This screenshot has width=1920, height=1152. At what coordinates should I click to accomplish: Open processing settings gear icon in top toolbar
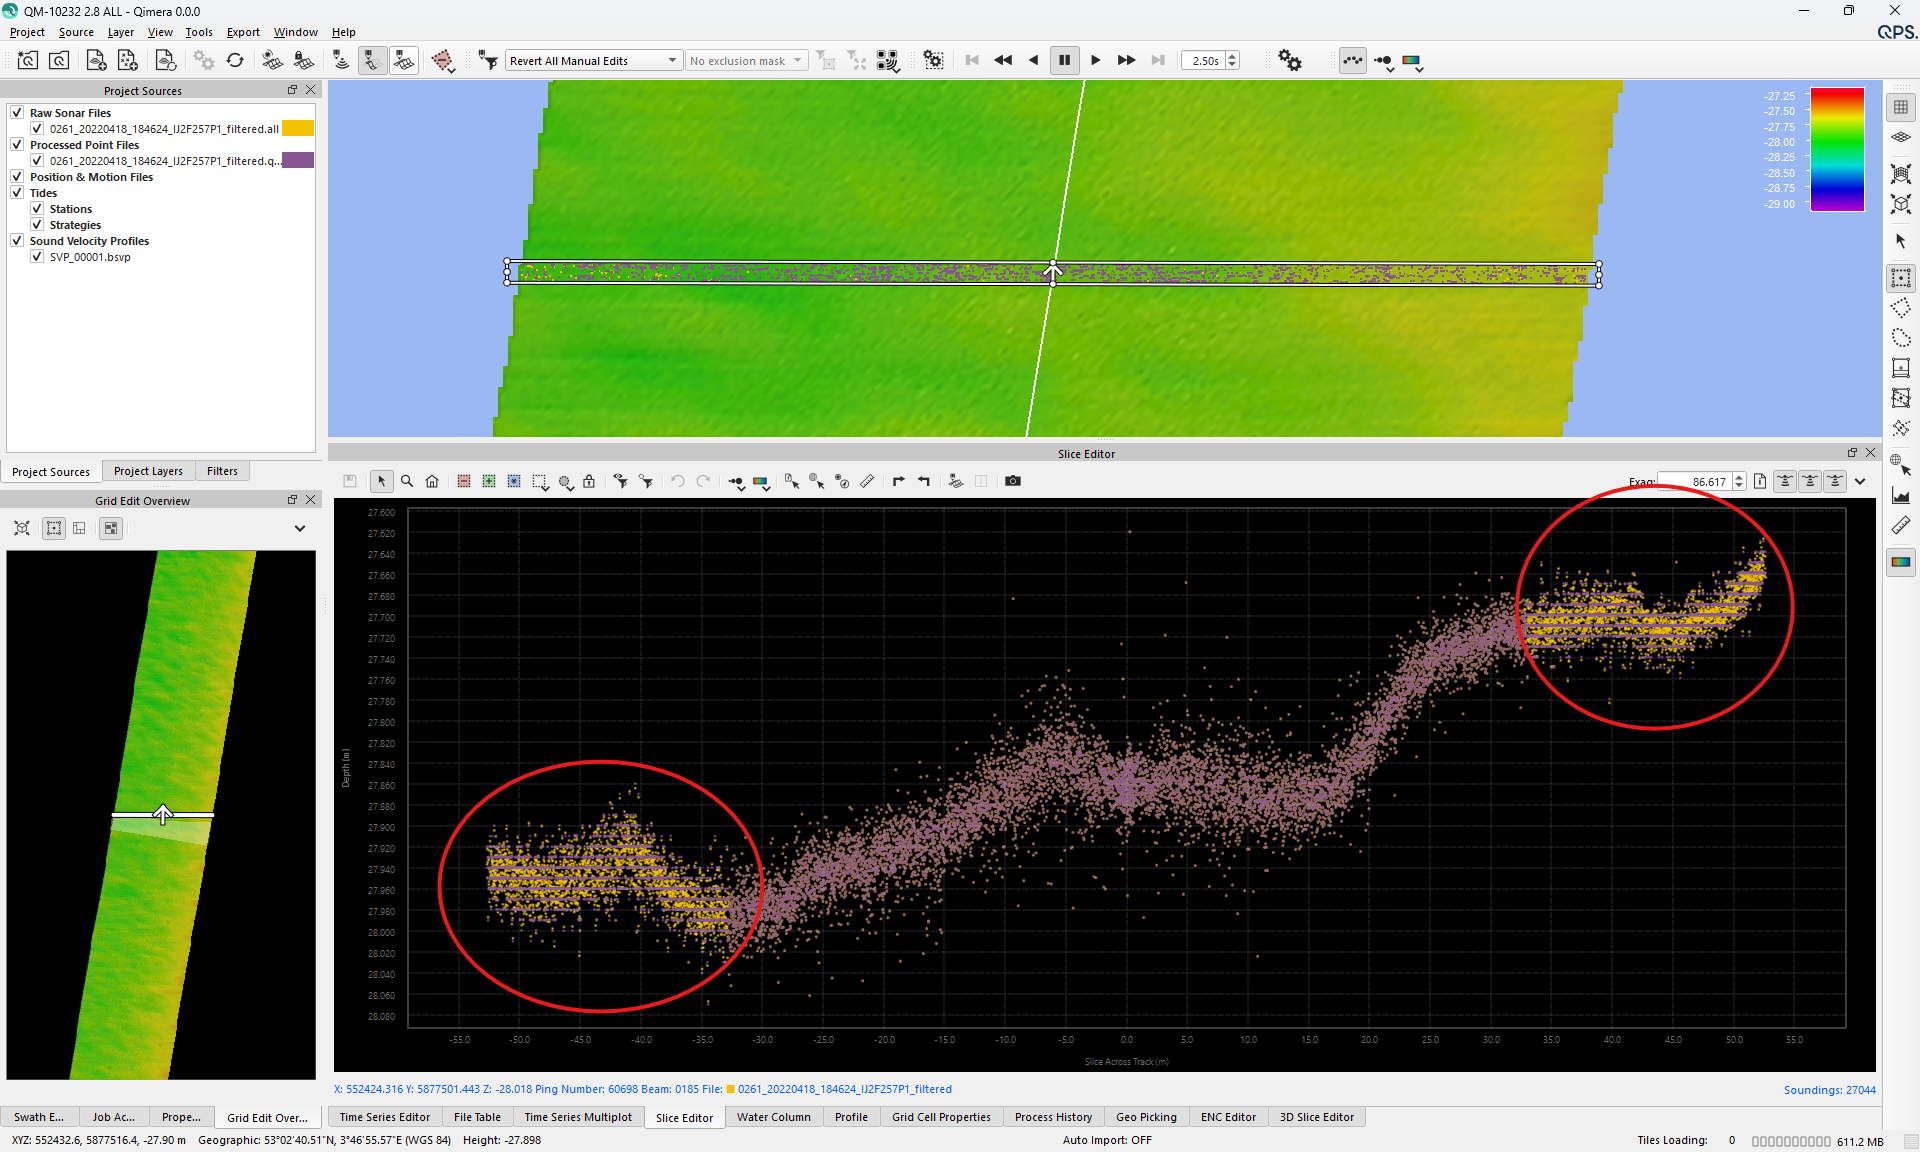[x=1289, y=60]
